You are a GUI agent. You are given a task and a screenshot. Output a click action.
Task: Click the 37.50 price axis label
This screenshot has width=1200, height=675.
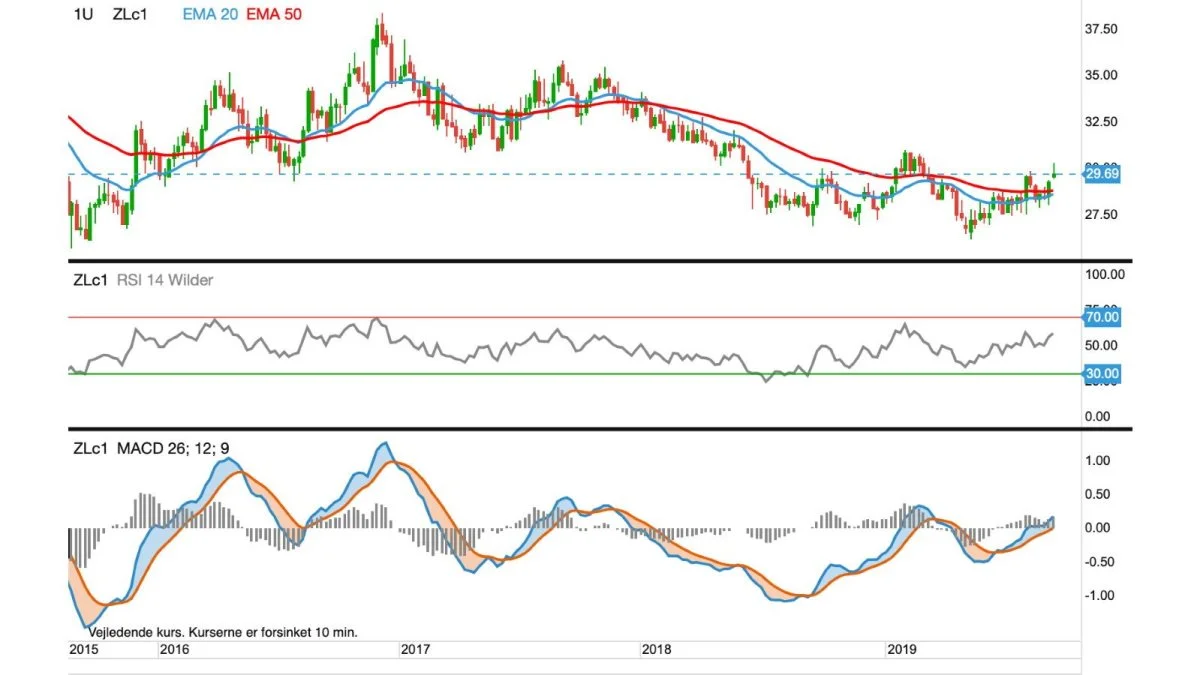coord(1102,30)
